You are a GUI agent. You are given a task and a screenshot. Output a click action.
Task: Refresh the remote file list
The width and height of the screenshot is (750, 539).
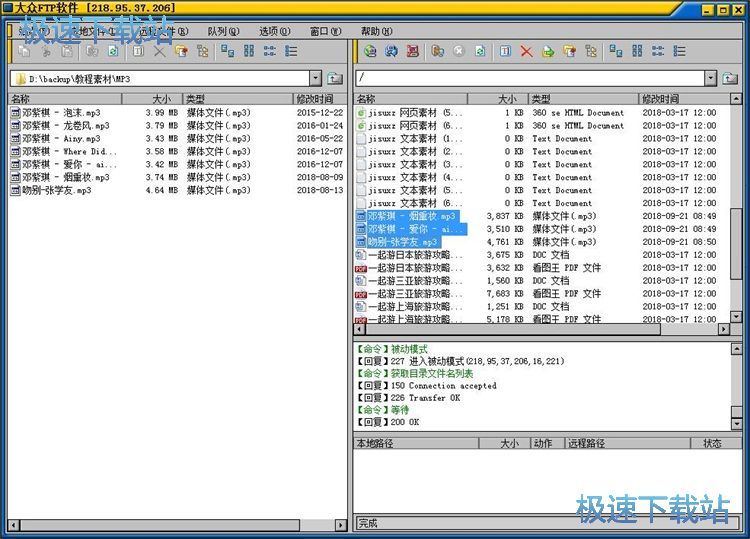coord(480,51)
